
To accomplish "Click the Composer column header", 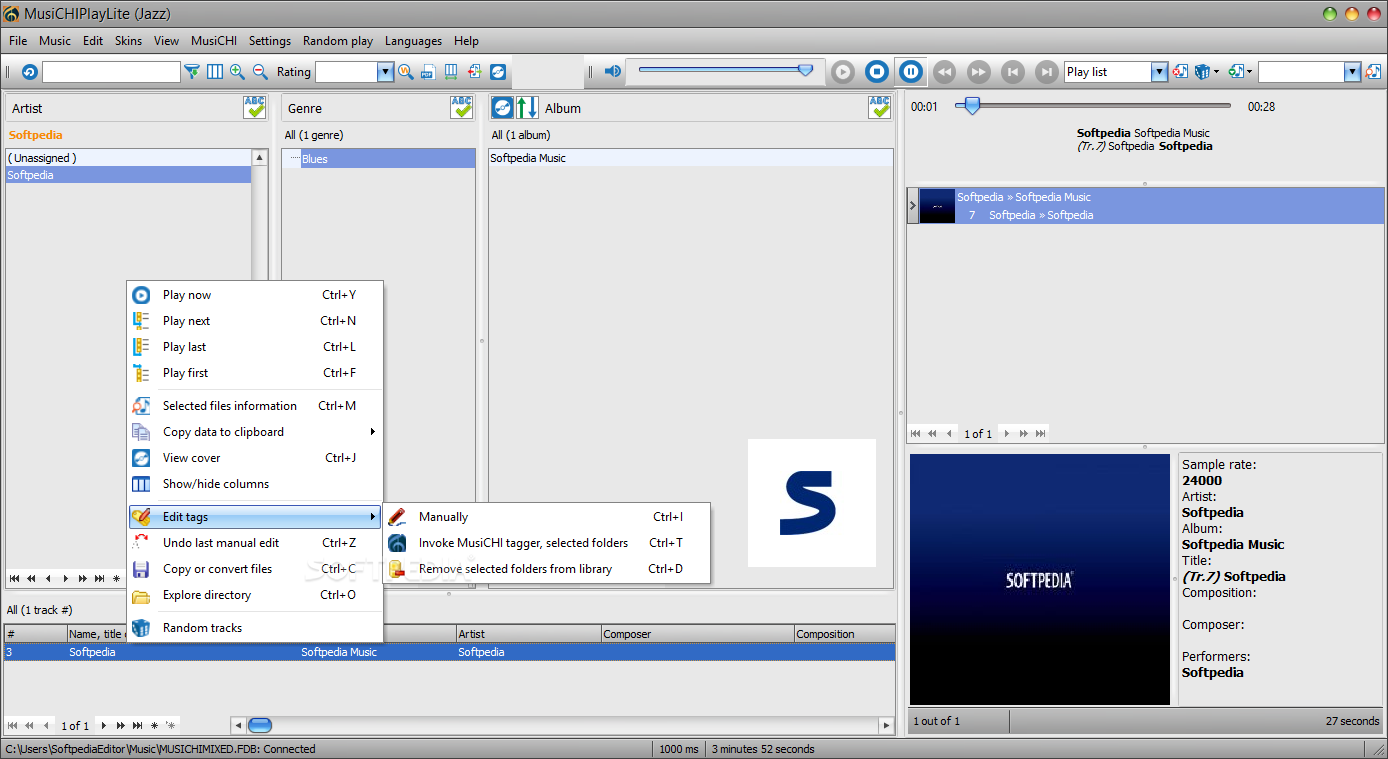I will (697, 634).
